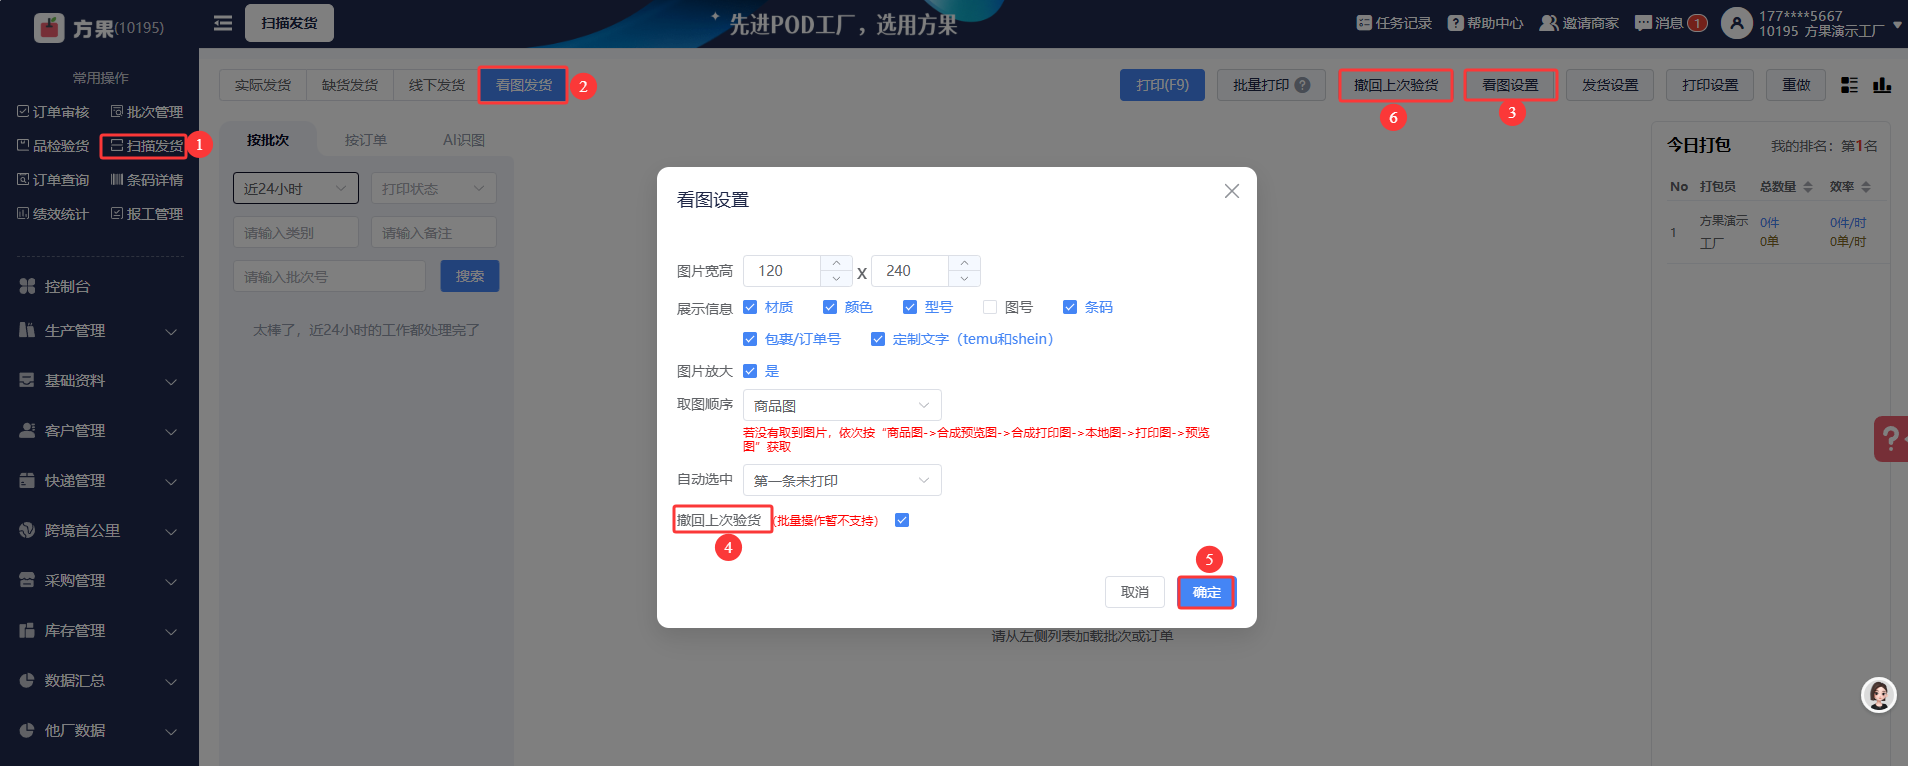Screen dimensions: 1908x766
Task: Close the 看图设置 dialog
Action: point(1232,191)
